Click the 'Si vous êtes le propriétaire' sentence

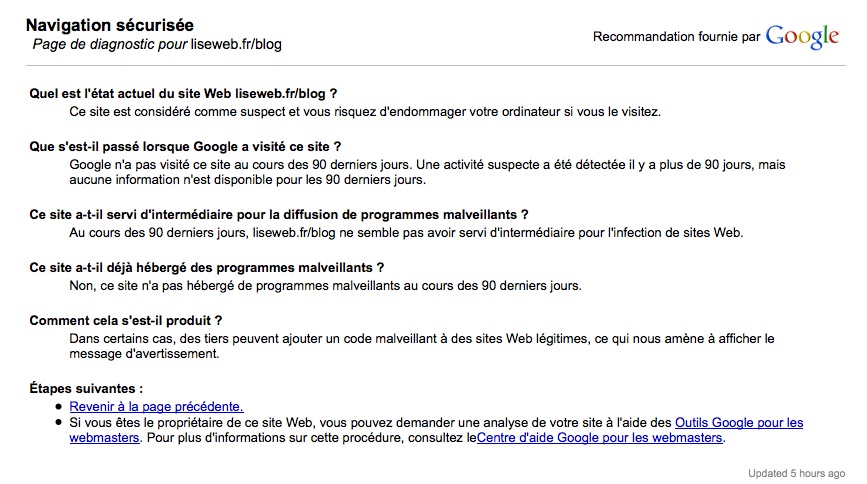coord(370,423)
